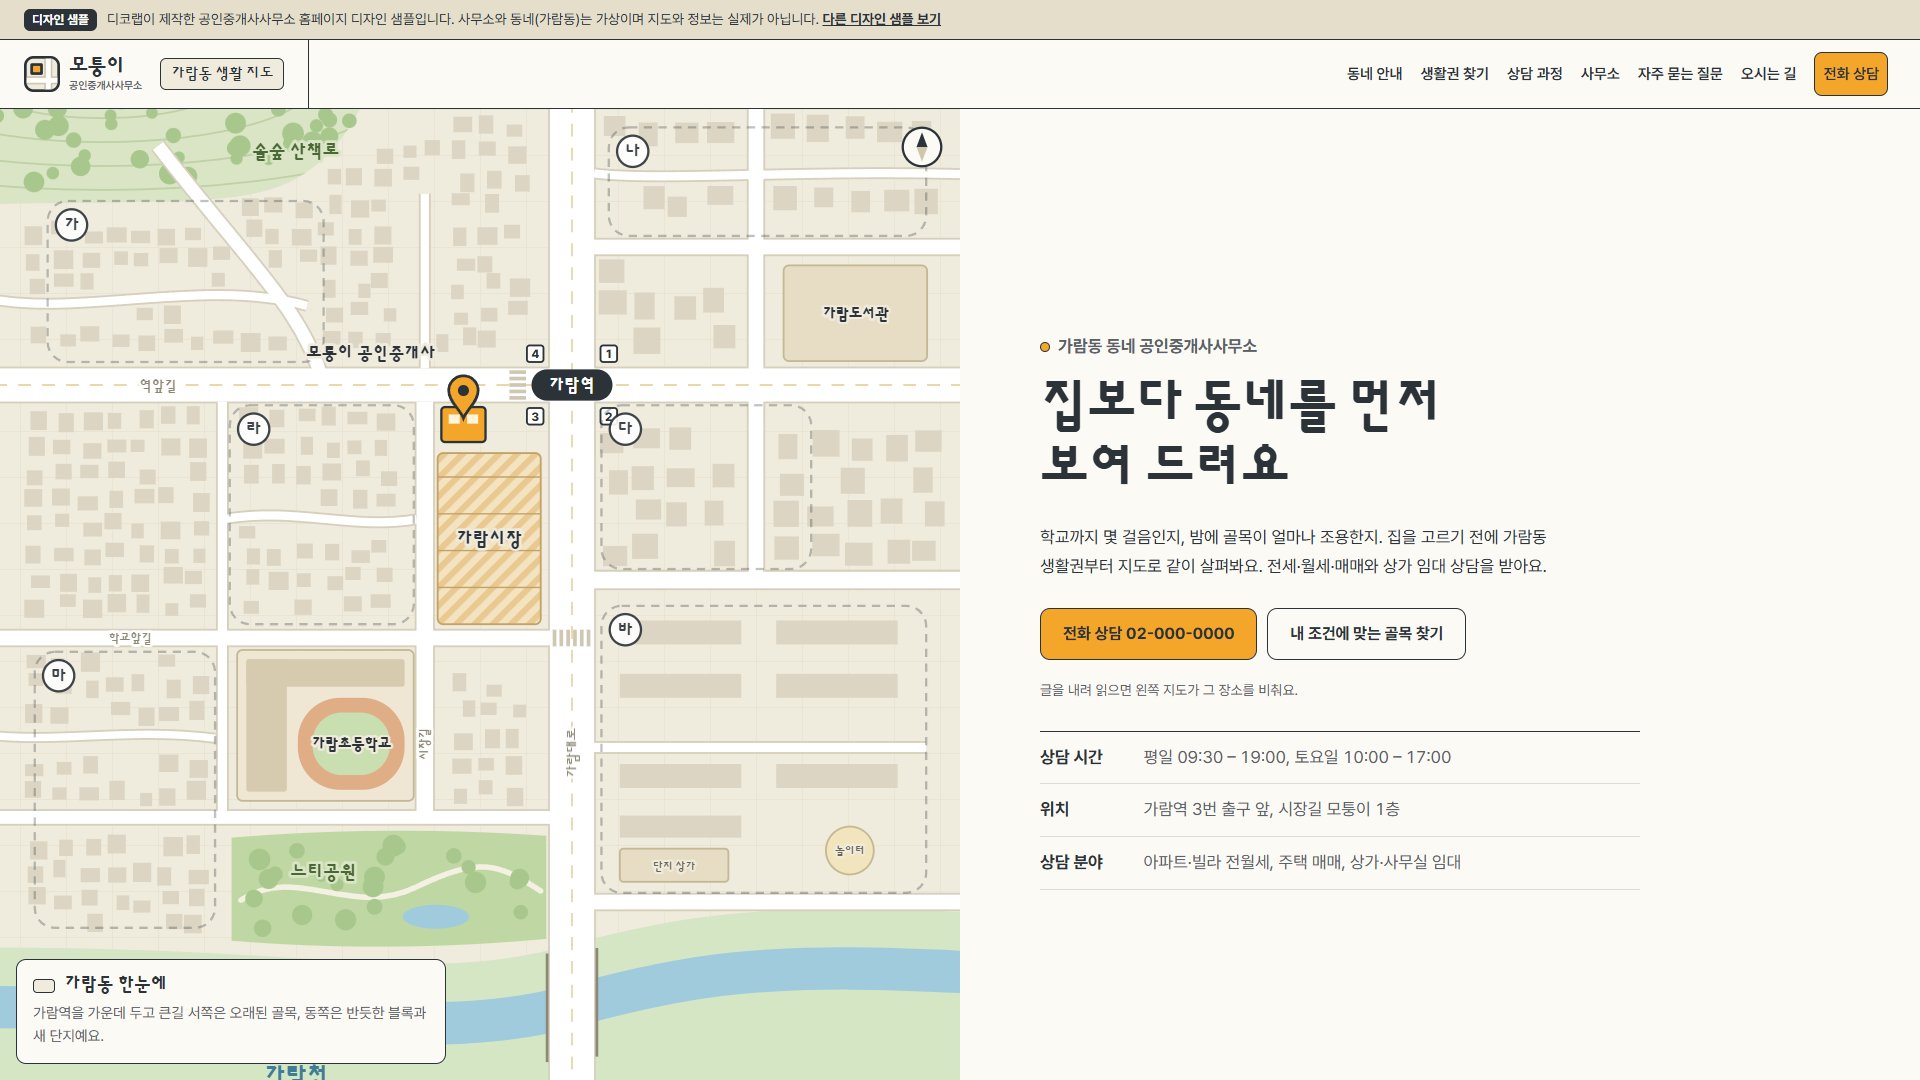Select the 가 zone marker on map
The image size is (1920, 1080).
click(x=71, y=224)
